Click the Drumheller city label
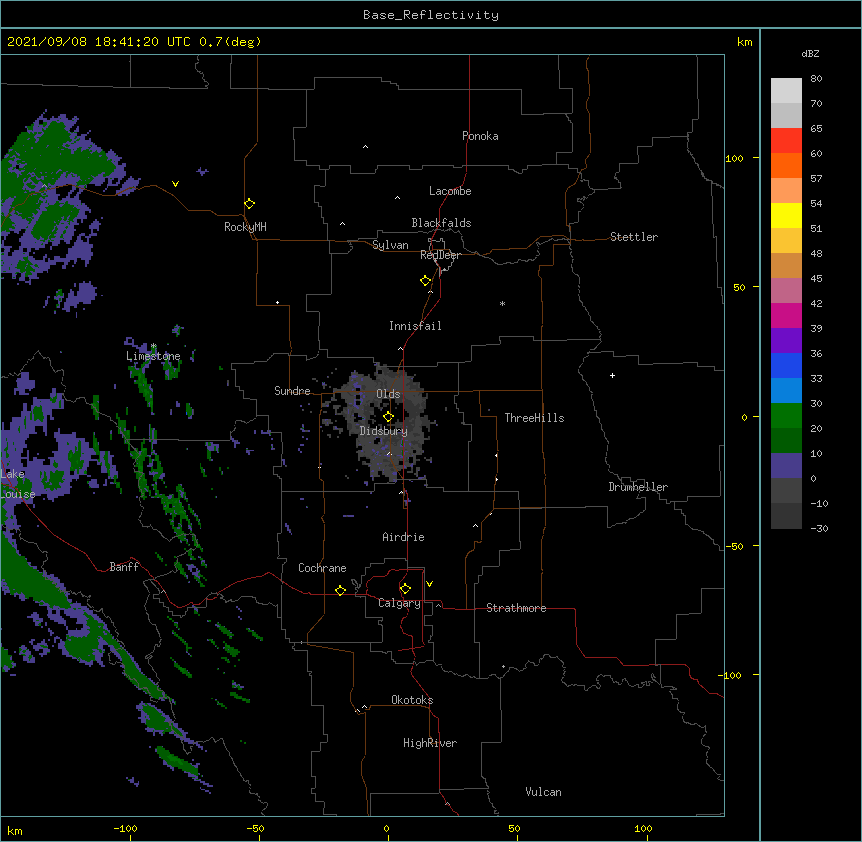862x842 pixels. (638, 487)
